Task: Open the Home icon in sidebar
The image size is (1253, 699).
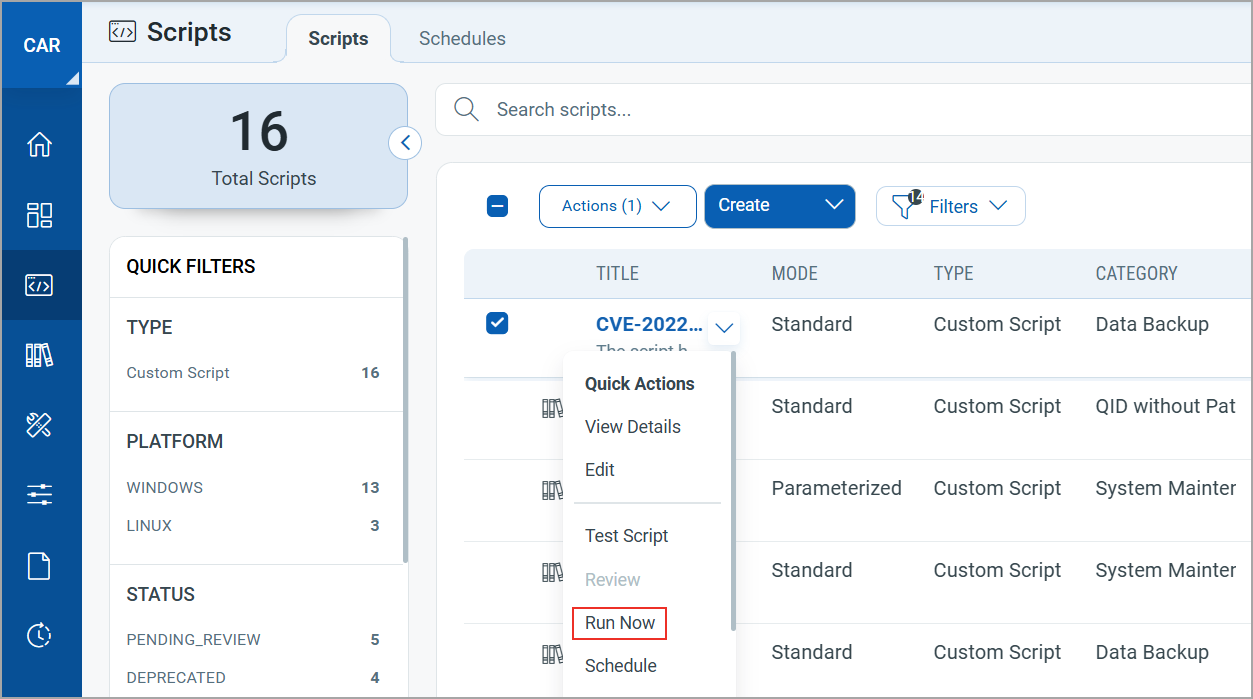Action: tap(39, 145)
